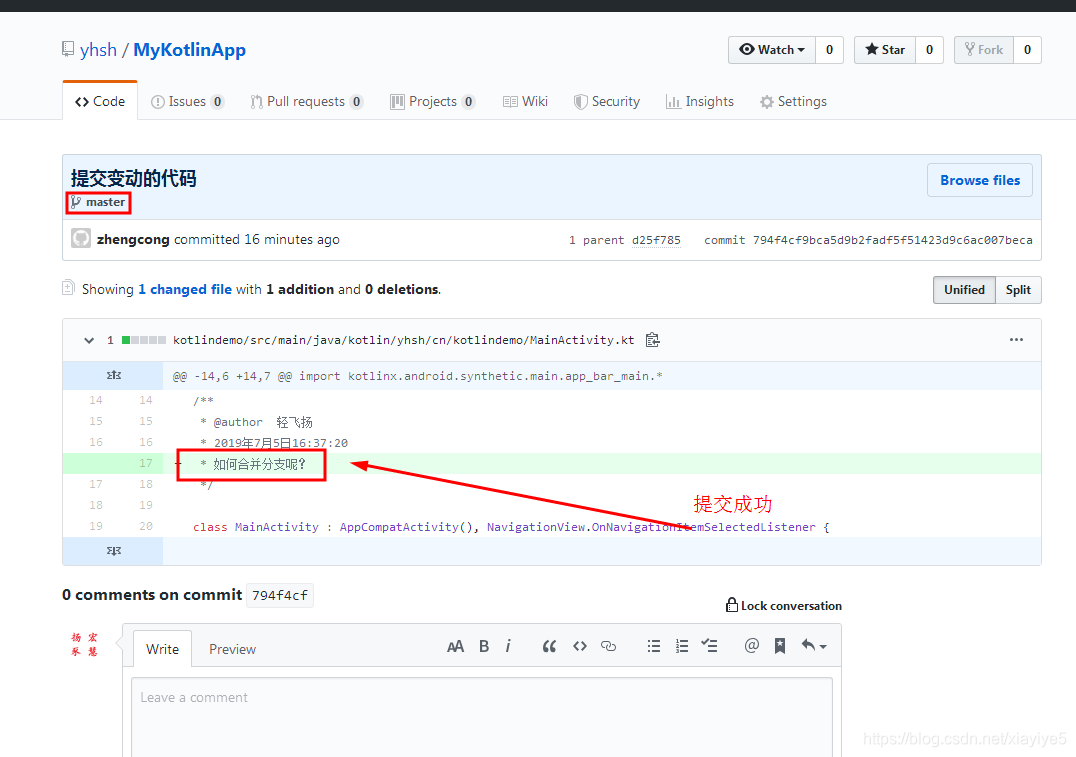Reference an issue with the bookmark icon
Screen dimensions: 1076x757
(780, 646)
